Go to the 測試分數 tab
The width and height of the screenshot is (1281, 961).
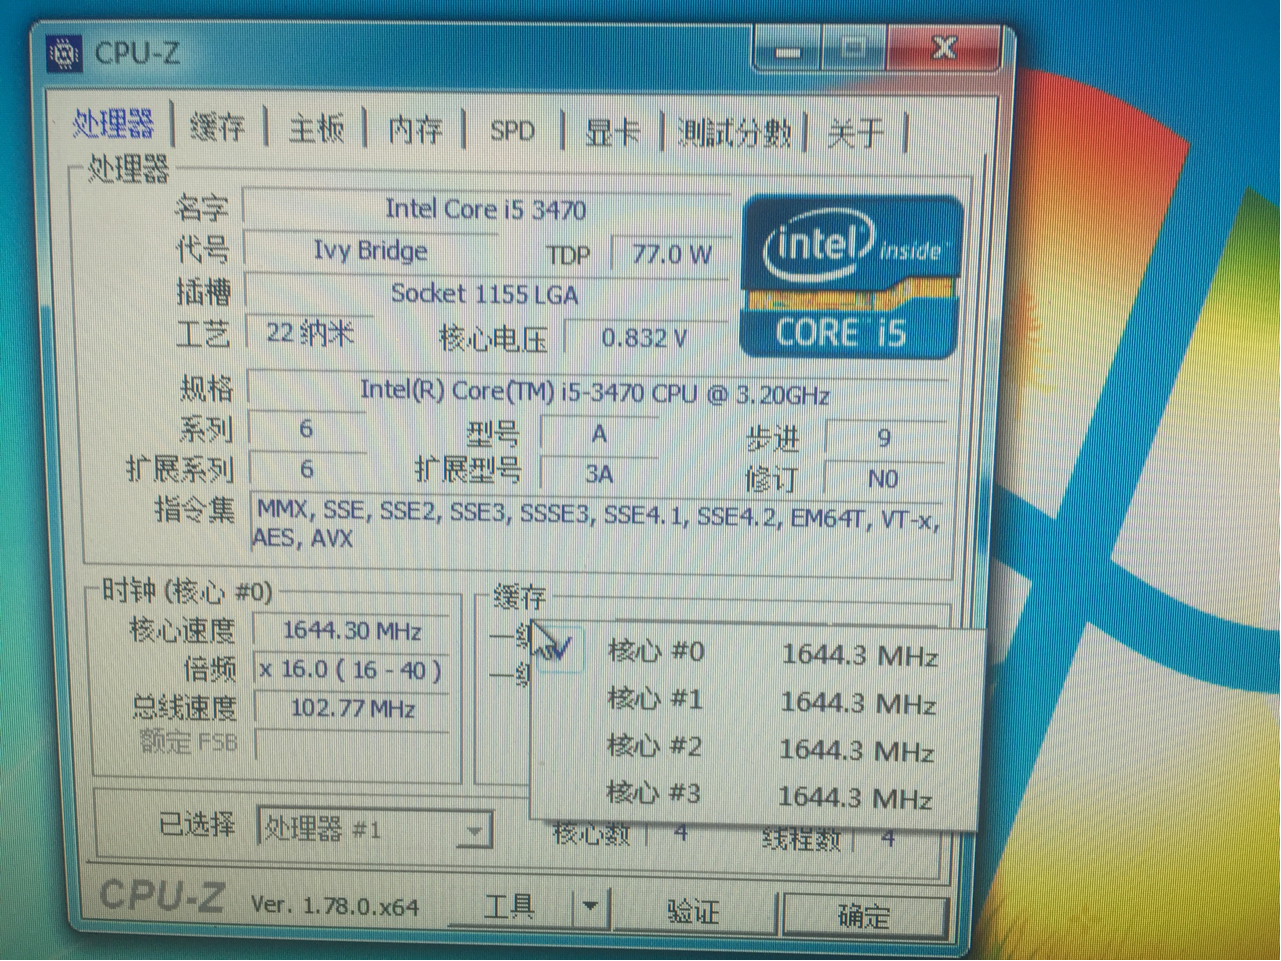[x=734, y=133]
